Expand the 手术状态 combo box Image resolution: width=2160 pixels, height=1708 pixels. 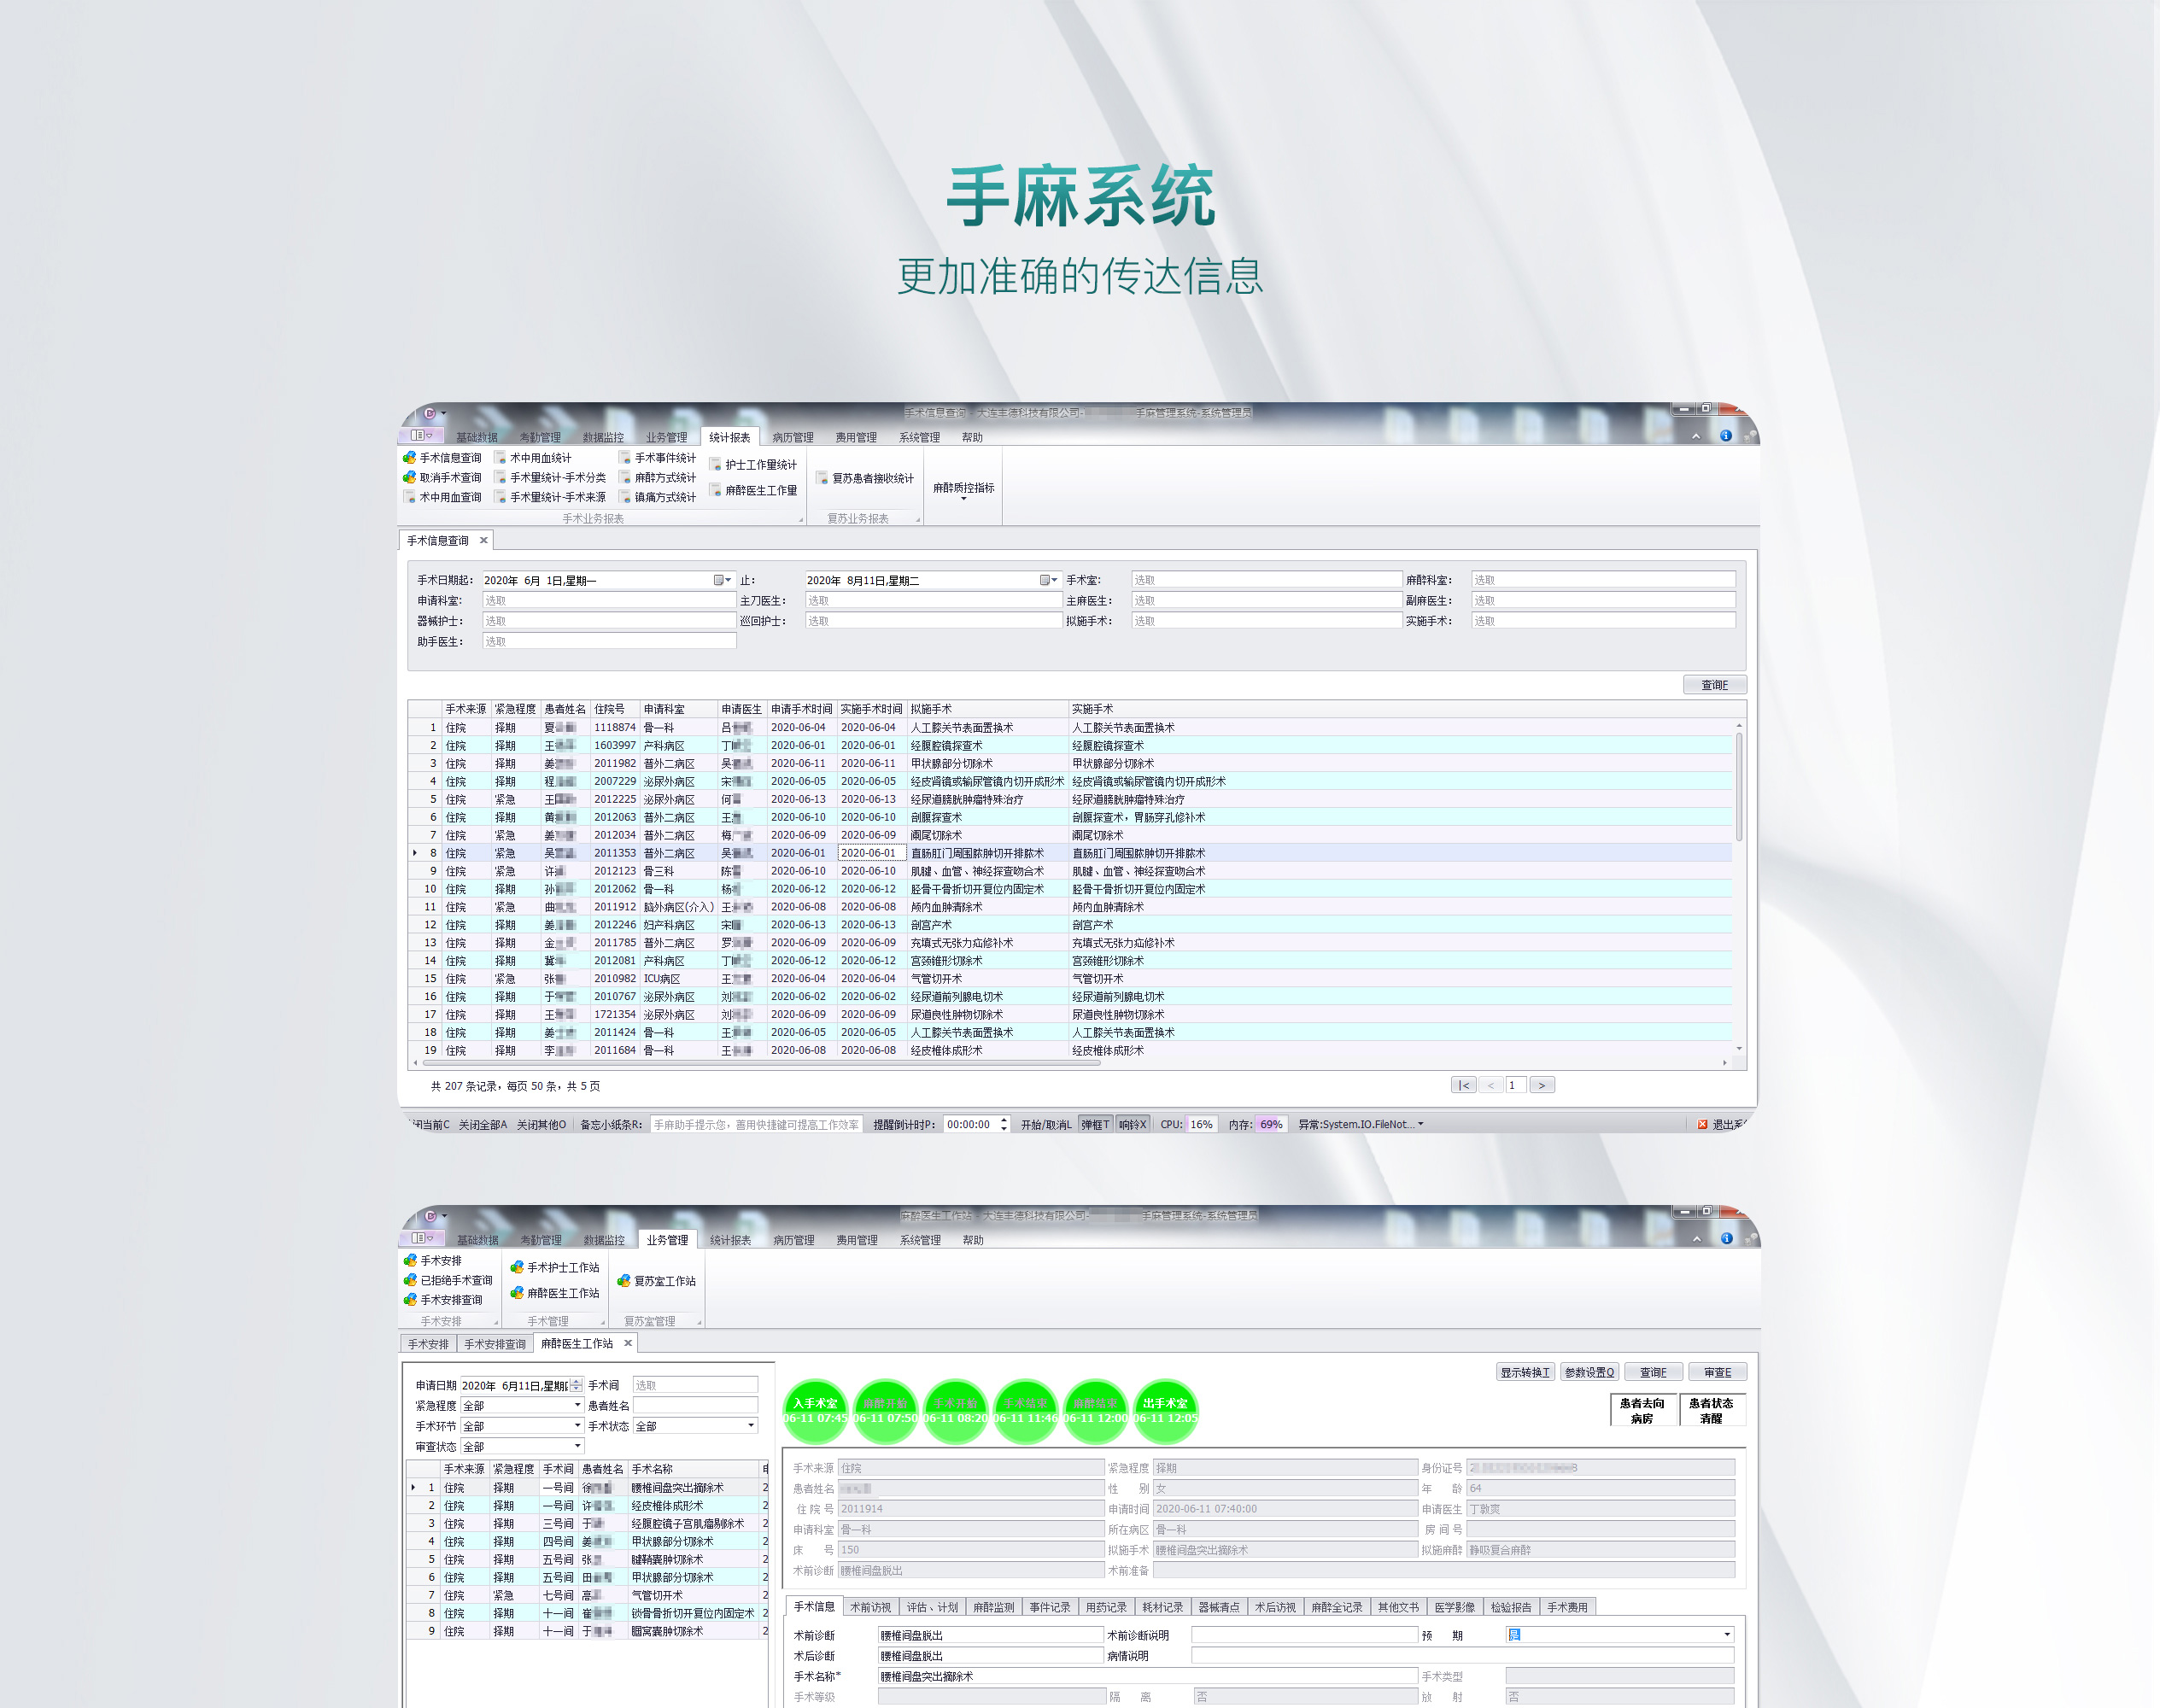751,1426
